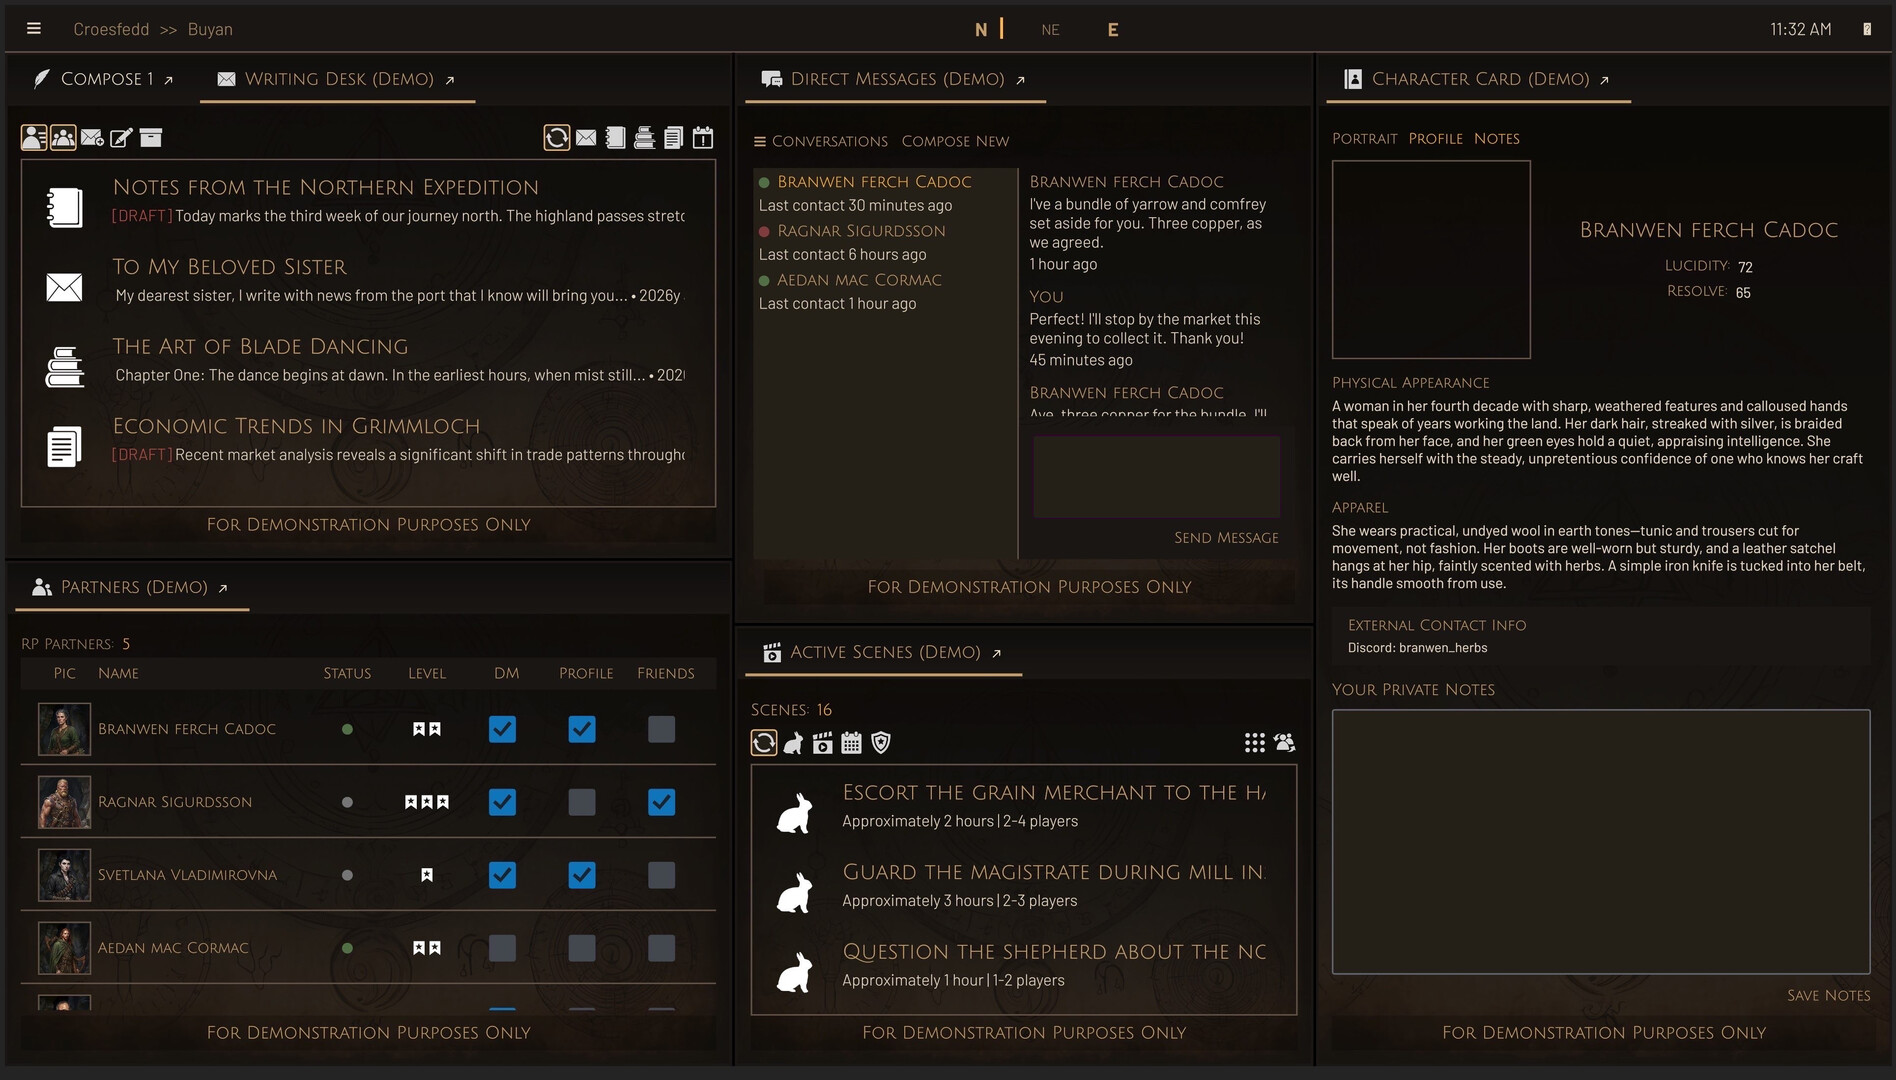Open the Character Card external link arrow
The image size is (1896, 1080).
(x=1605, y=79)
